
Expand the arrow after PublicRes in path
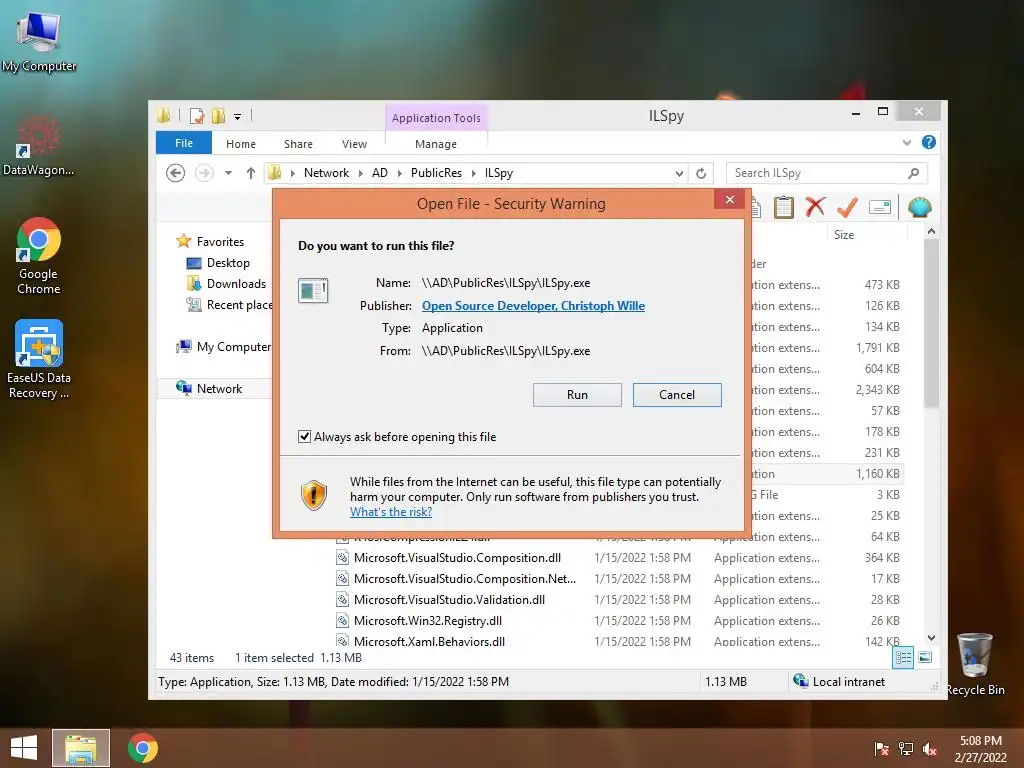tap(473, 173)
